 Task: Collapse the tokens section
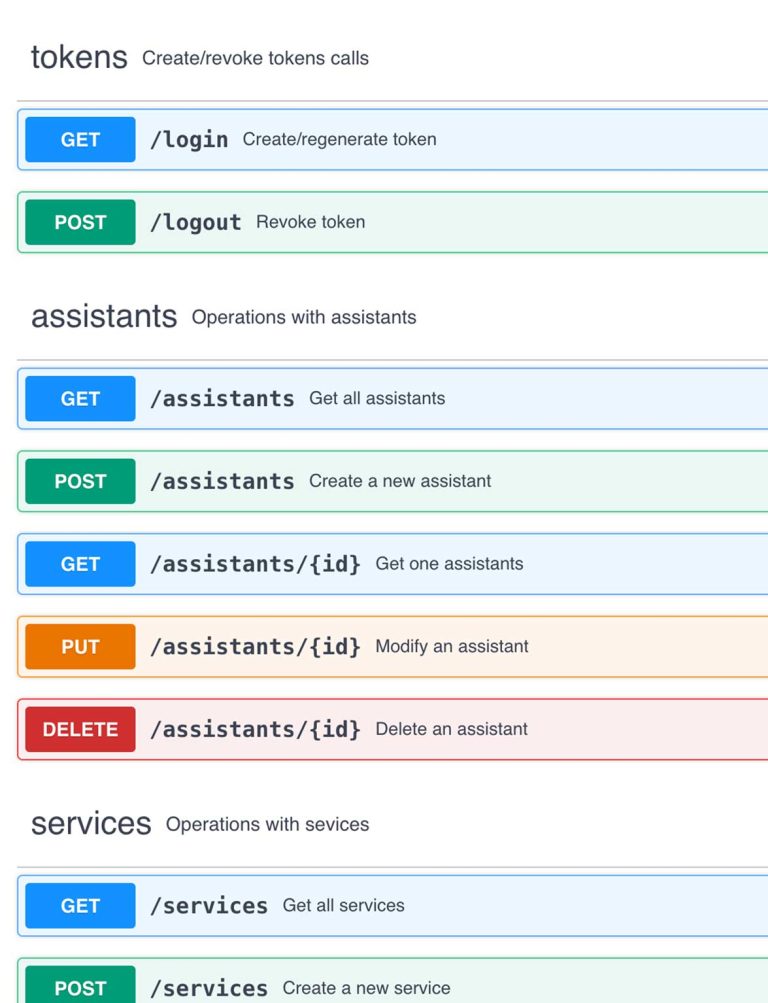(80, 57)
